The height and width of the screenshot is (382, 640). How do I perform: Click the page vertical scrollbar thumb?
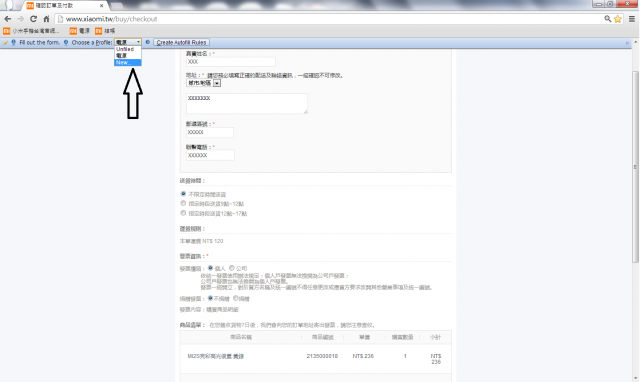pos(635,167)
